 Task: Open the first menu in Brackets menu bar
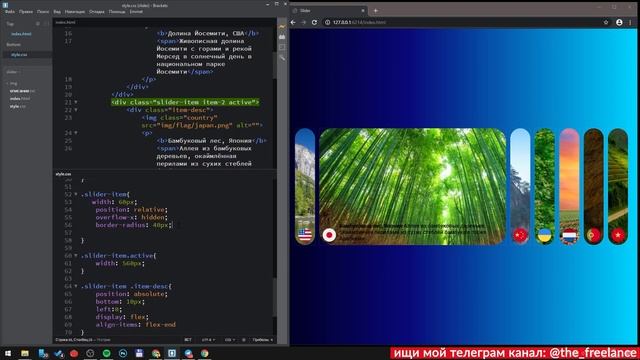pos(10,12)
